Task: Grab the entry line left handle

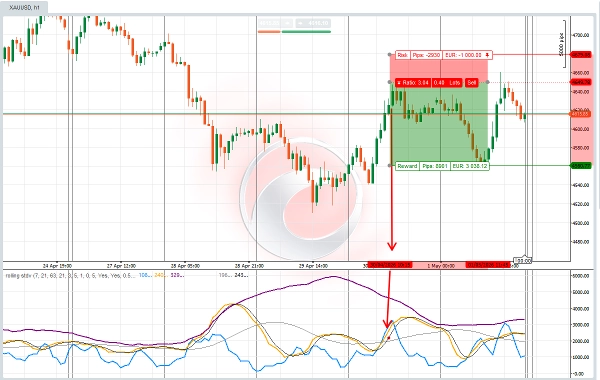Action: (x=390, y=82)
